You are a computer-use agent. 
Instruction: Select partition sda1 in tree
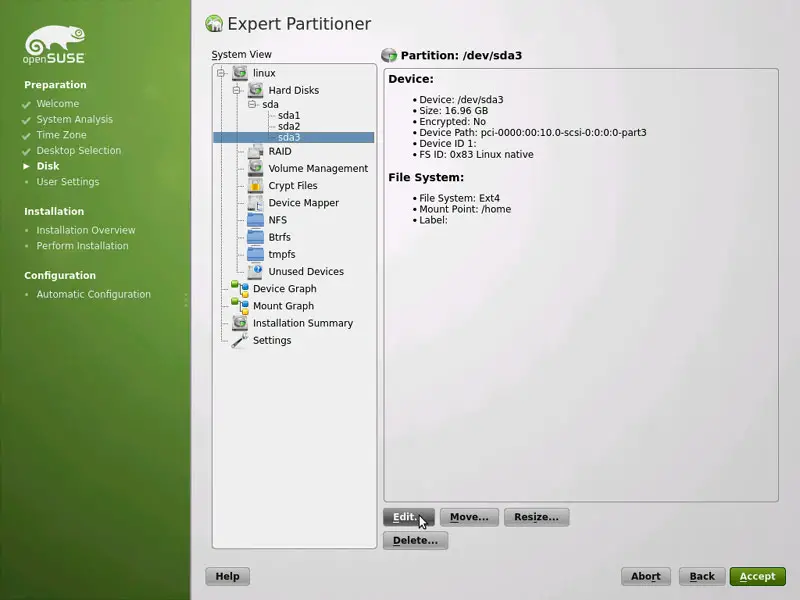[289, 116]
